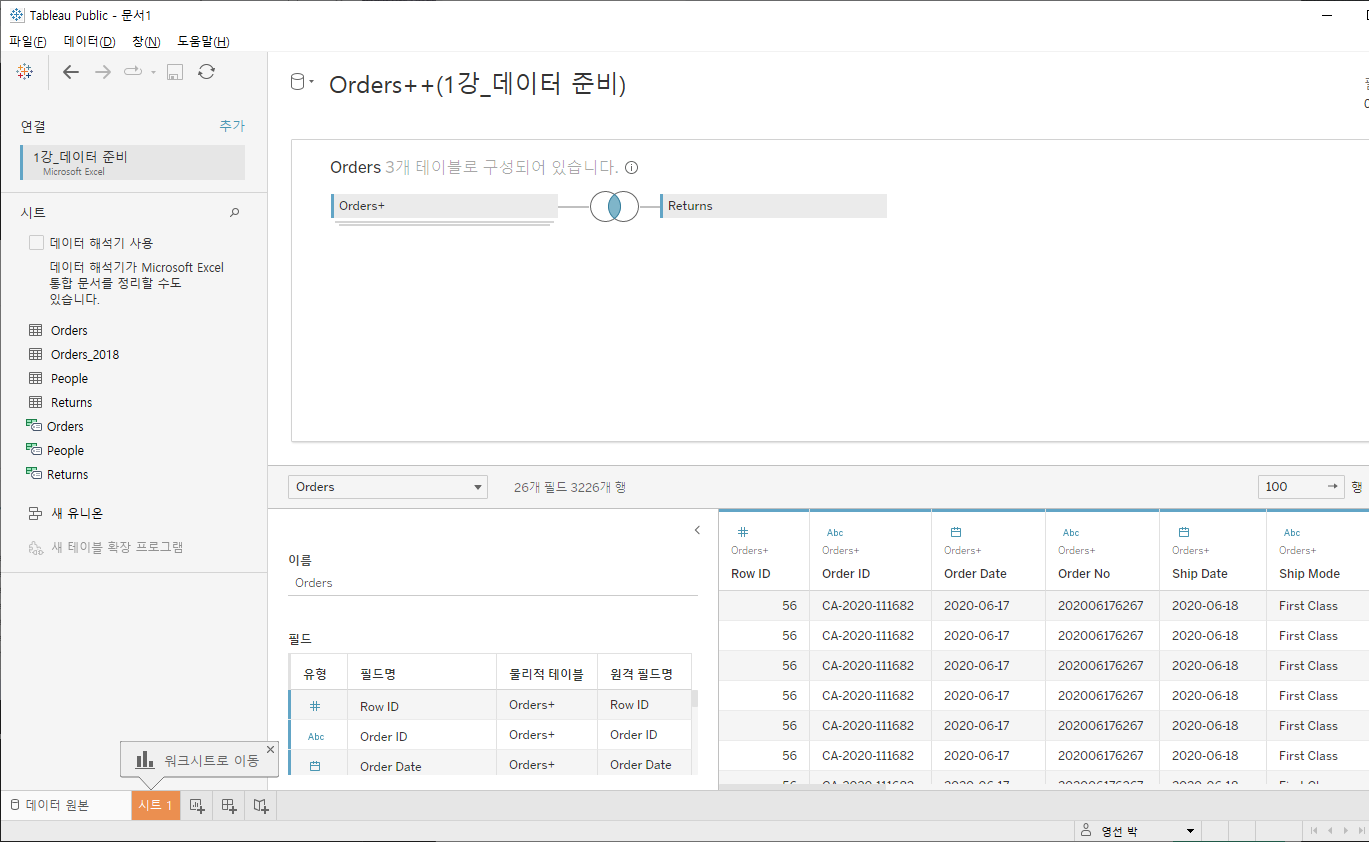Click the Abc type icon in Order ID field row
The image size is (1369, 842).
click(316, 737)
